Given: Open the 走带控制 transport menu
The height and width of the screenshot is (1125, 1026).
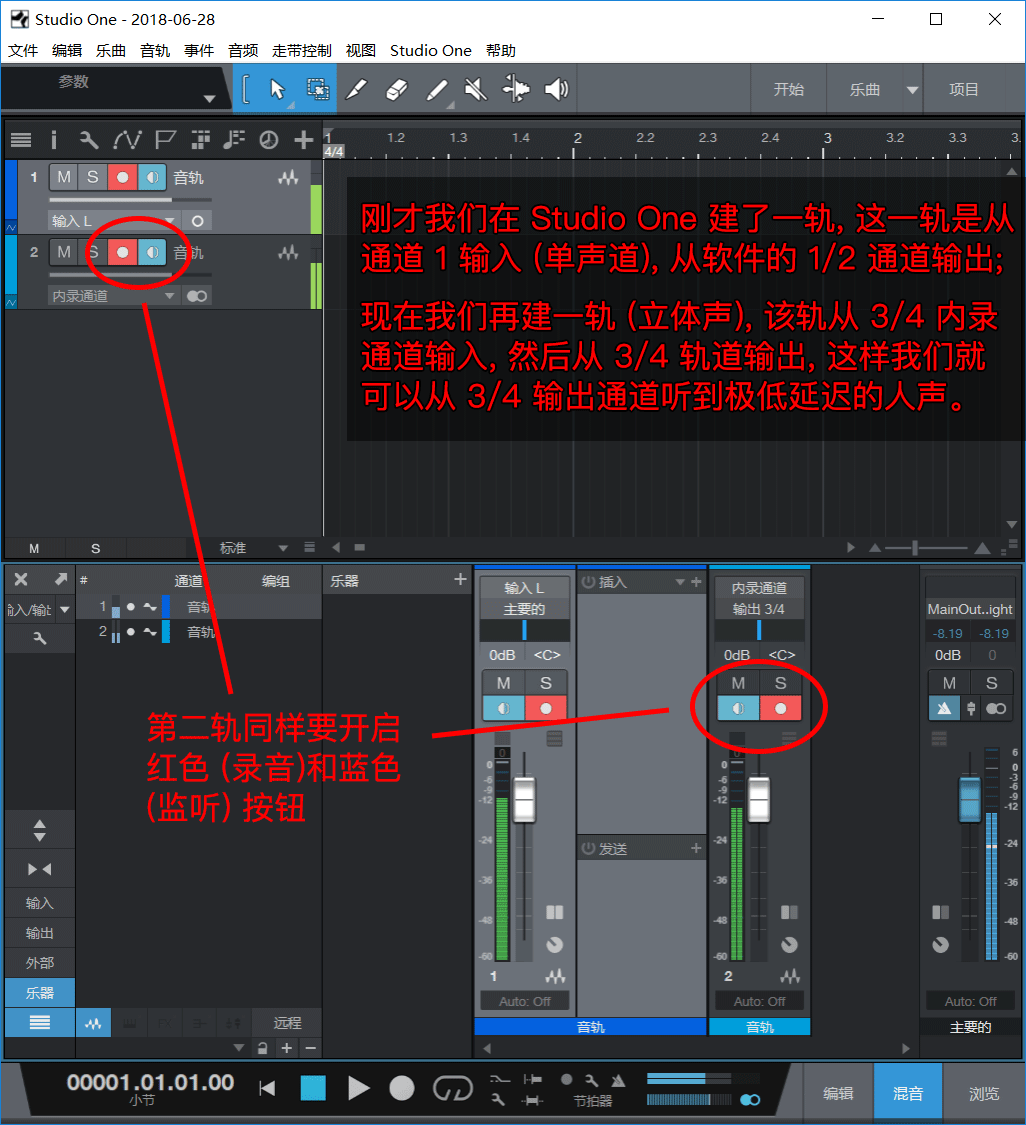Looking at the screenshot, I should click(302, 50).
